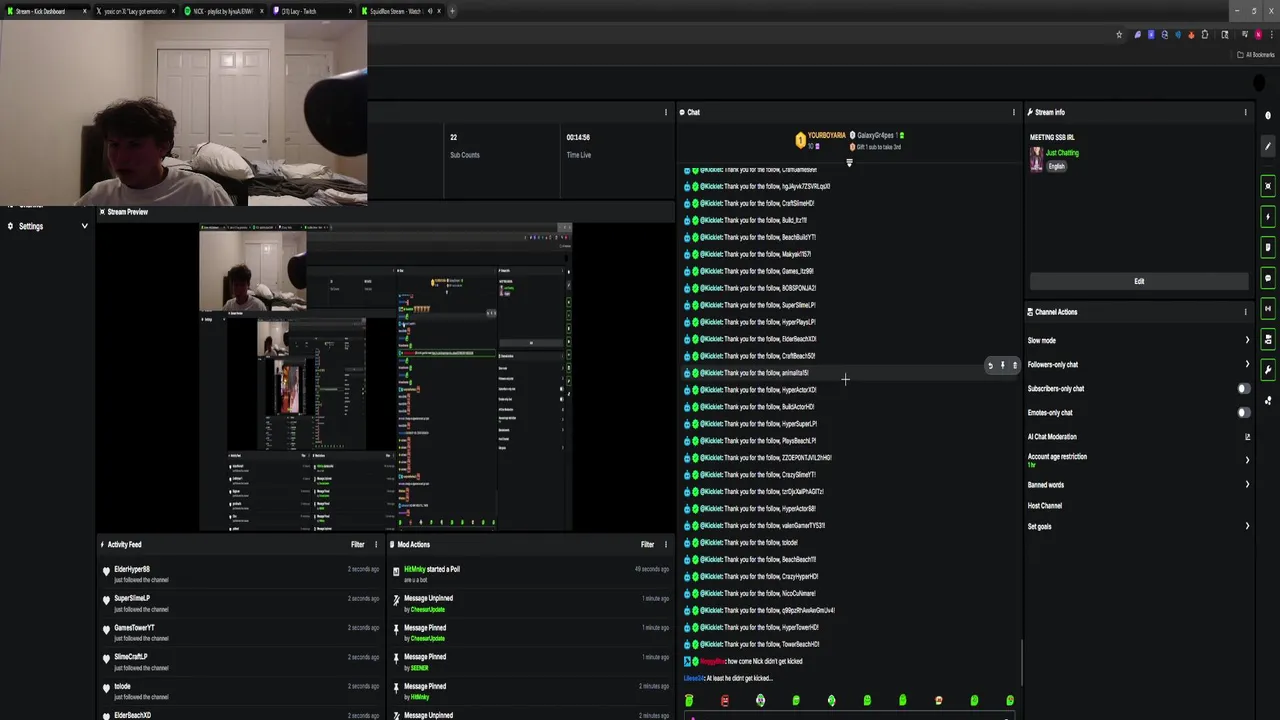Open the Chat panel three-dot menu
This screenshot has height=720, width=1280.
[1013, 112]
